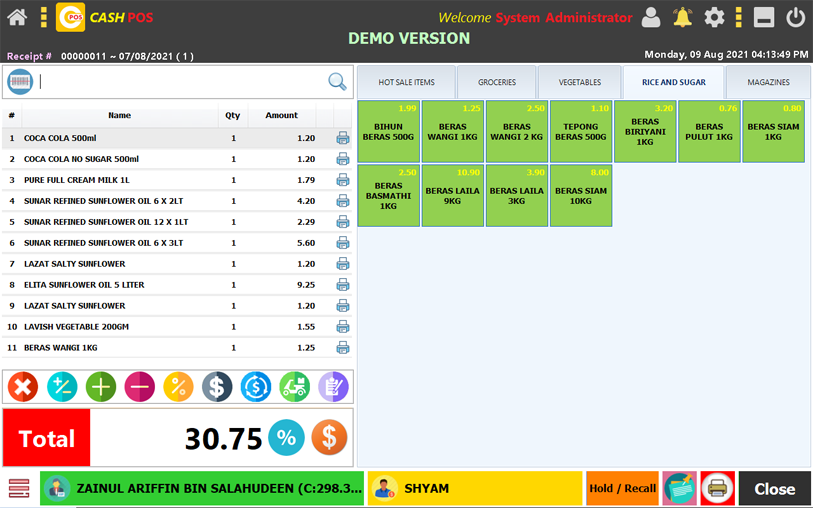Click printer icon for COCA COLA 500ml row

(343, 138)
